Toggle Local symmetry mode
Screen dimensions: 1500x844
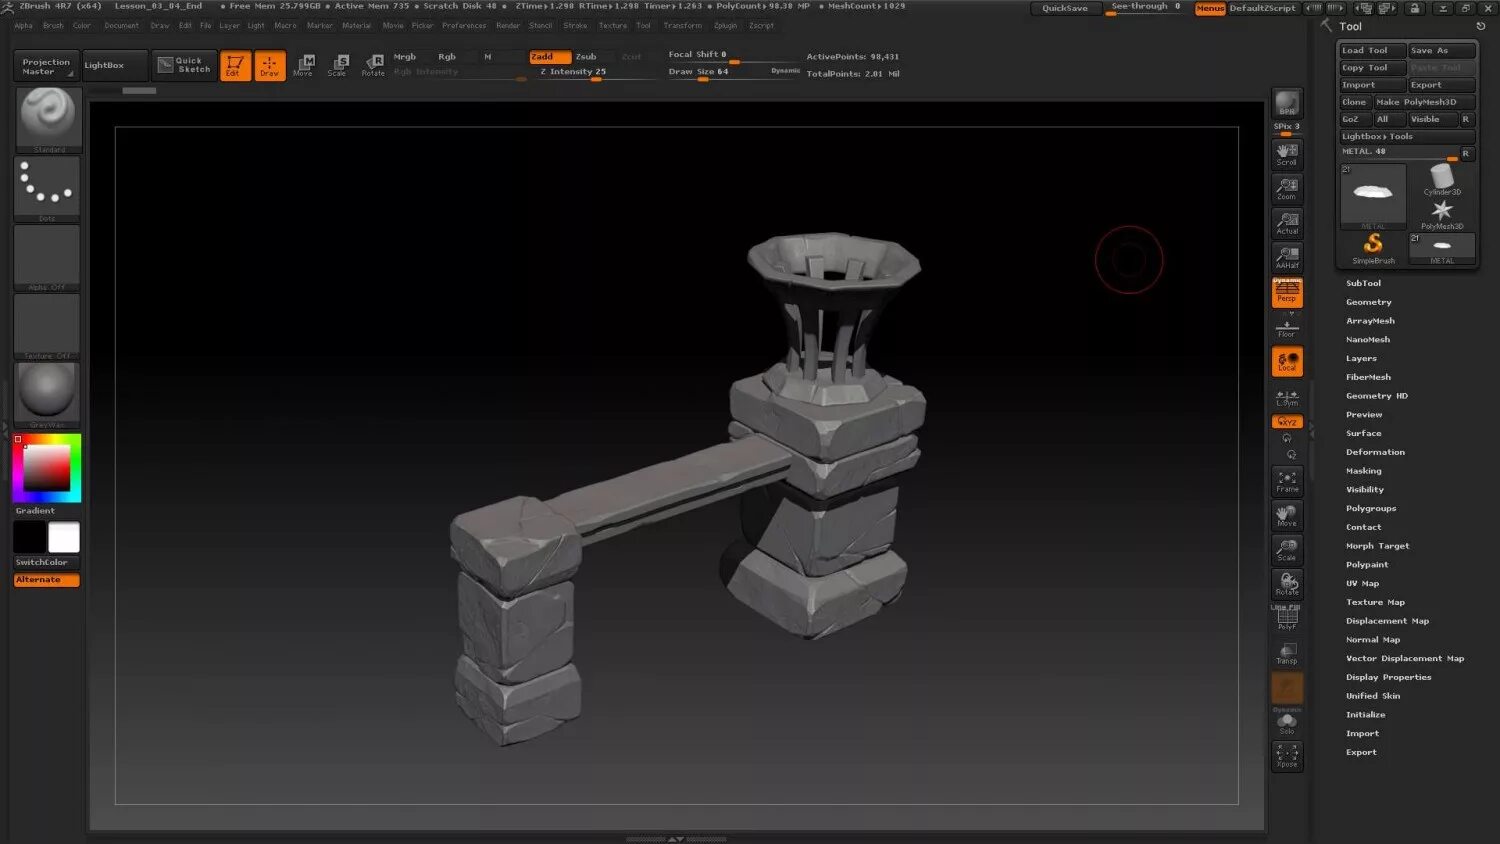point(1287,361)
